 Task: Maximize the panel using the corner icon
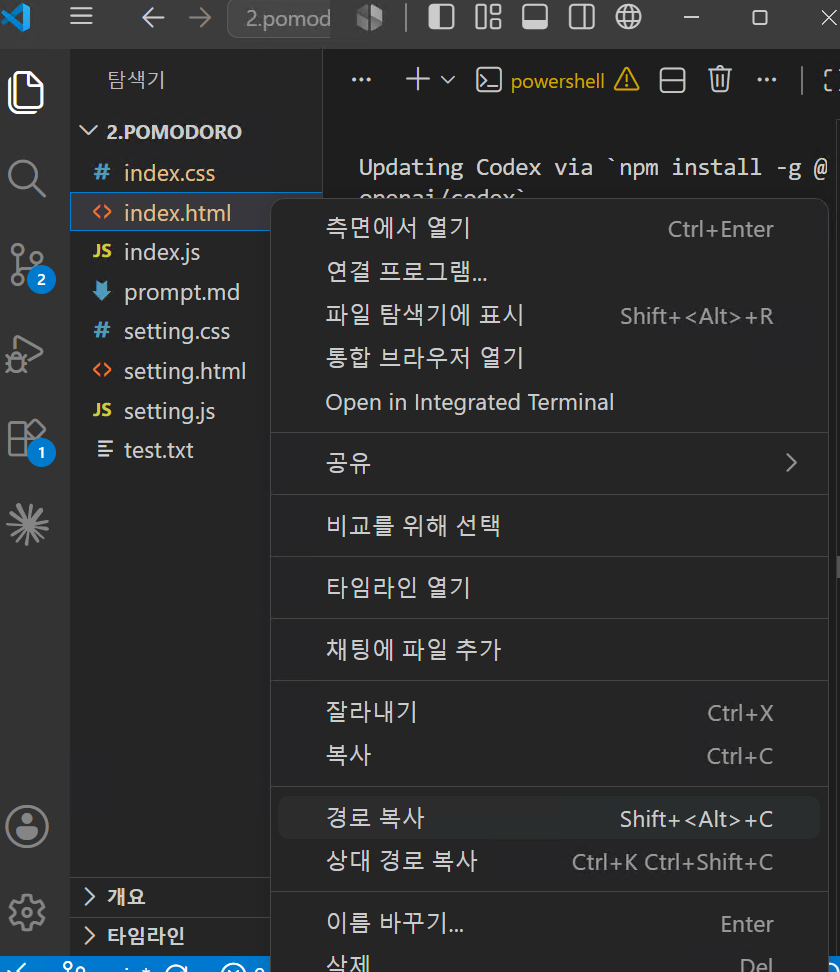tap(831, 80)
